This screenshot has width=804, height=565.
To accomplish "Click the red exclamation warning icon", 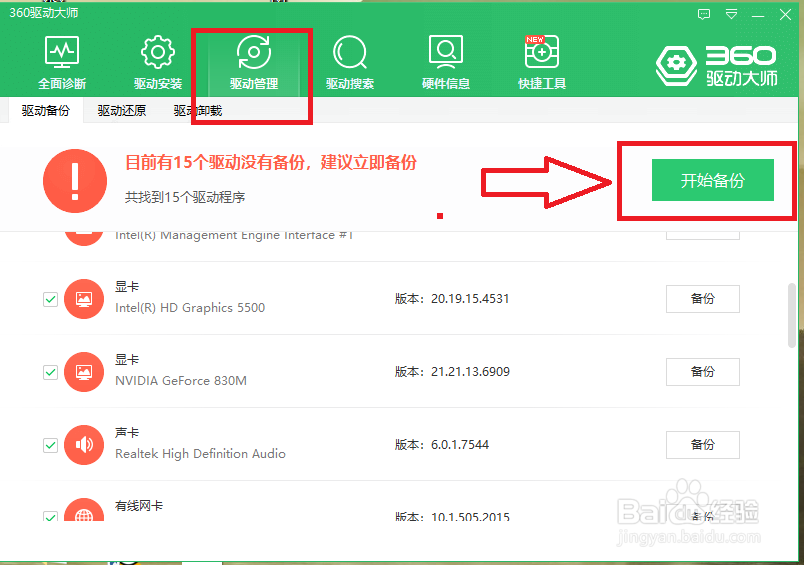I will (x=75, y=181).
